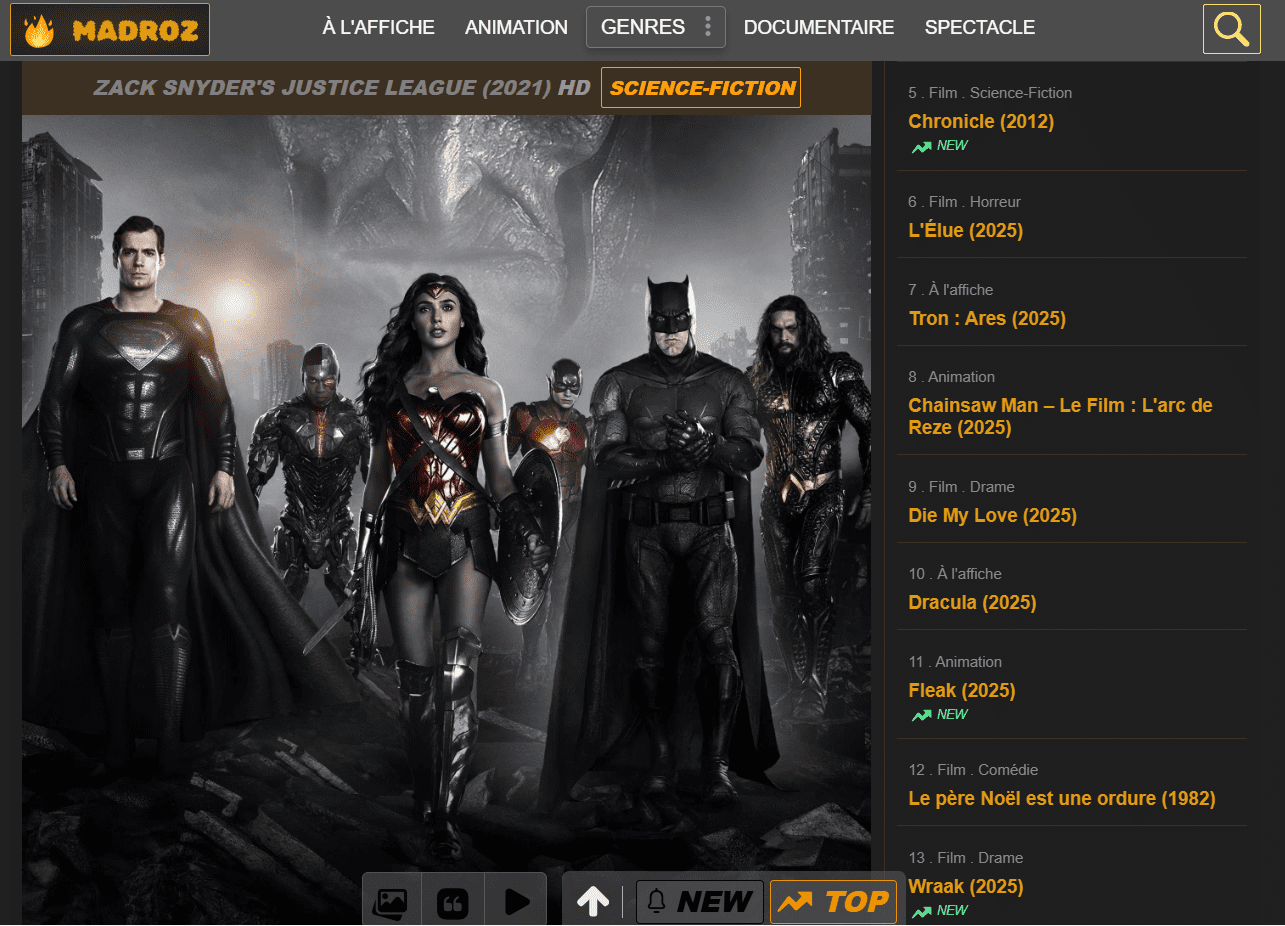Open the Dracula (2025) listing
The height and width of the screenshot is (926, 1285).
point(971,602)
